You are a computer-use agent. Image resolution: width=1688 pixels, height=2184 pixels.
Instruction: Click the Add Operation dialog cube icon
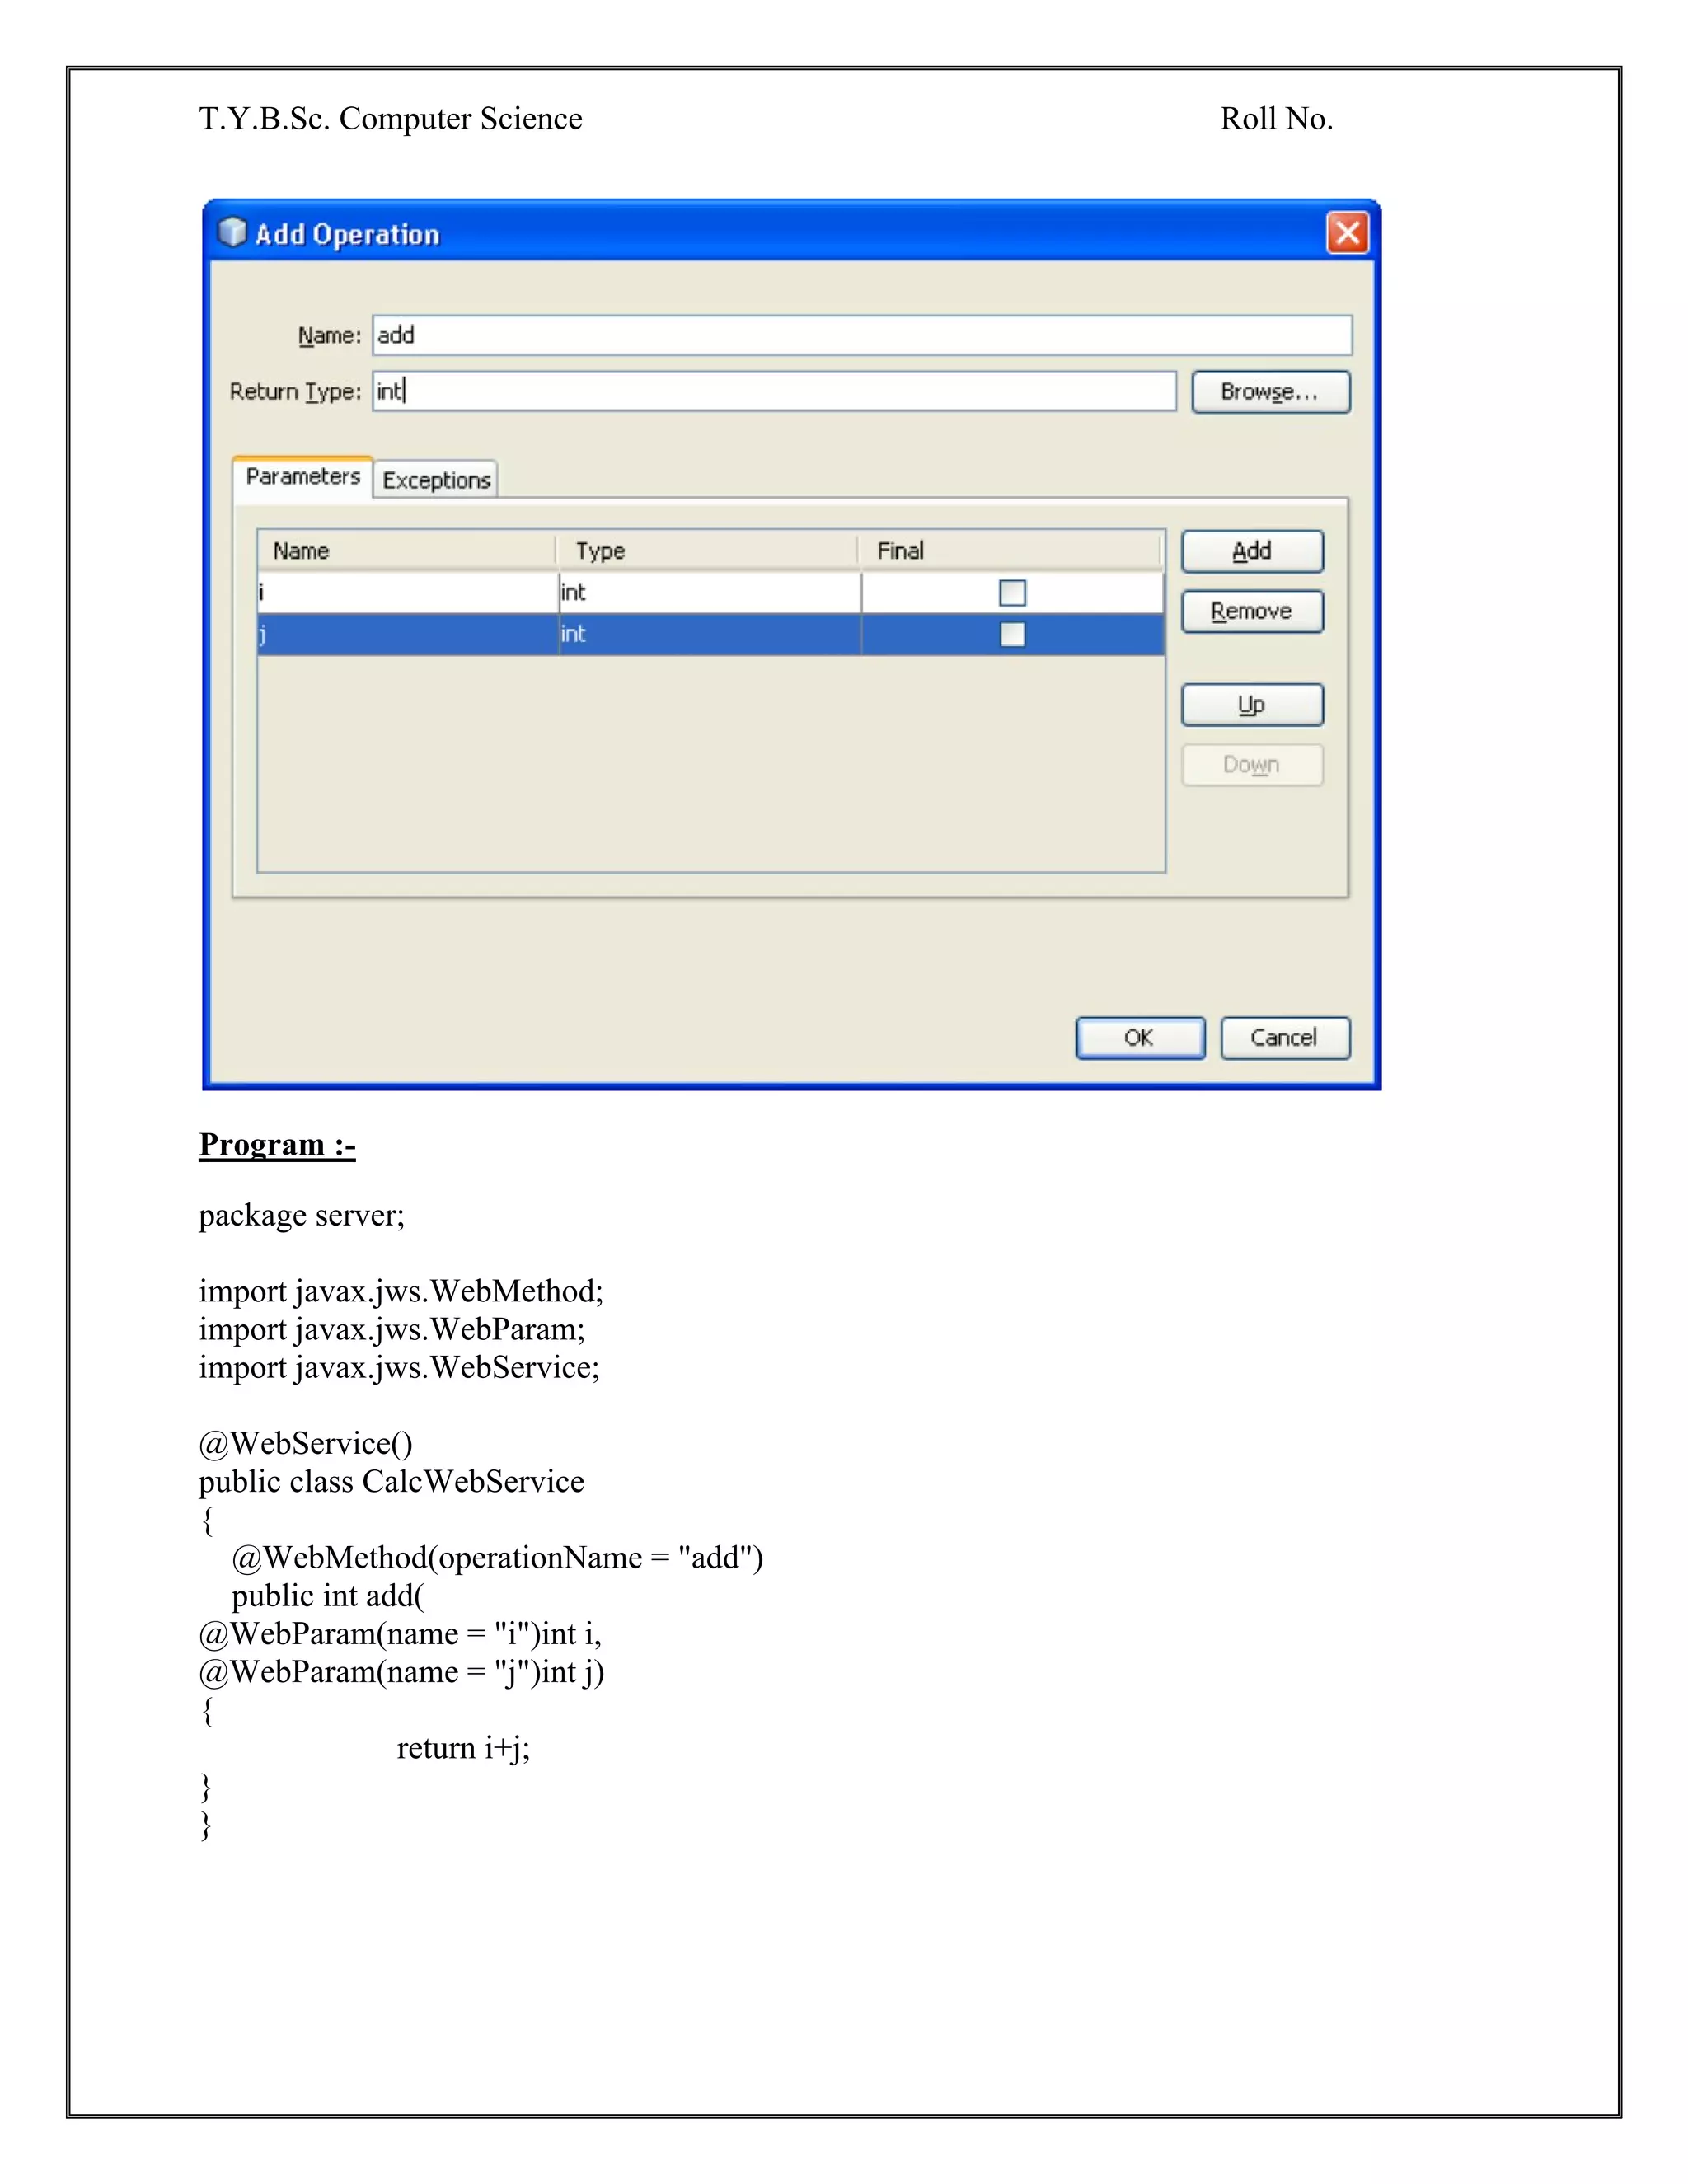(x=232, y=233)
